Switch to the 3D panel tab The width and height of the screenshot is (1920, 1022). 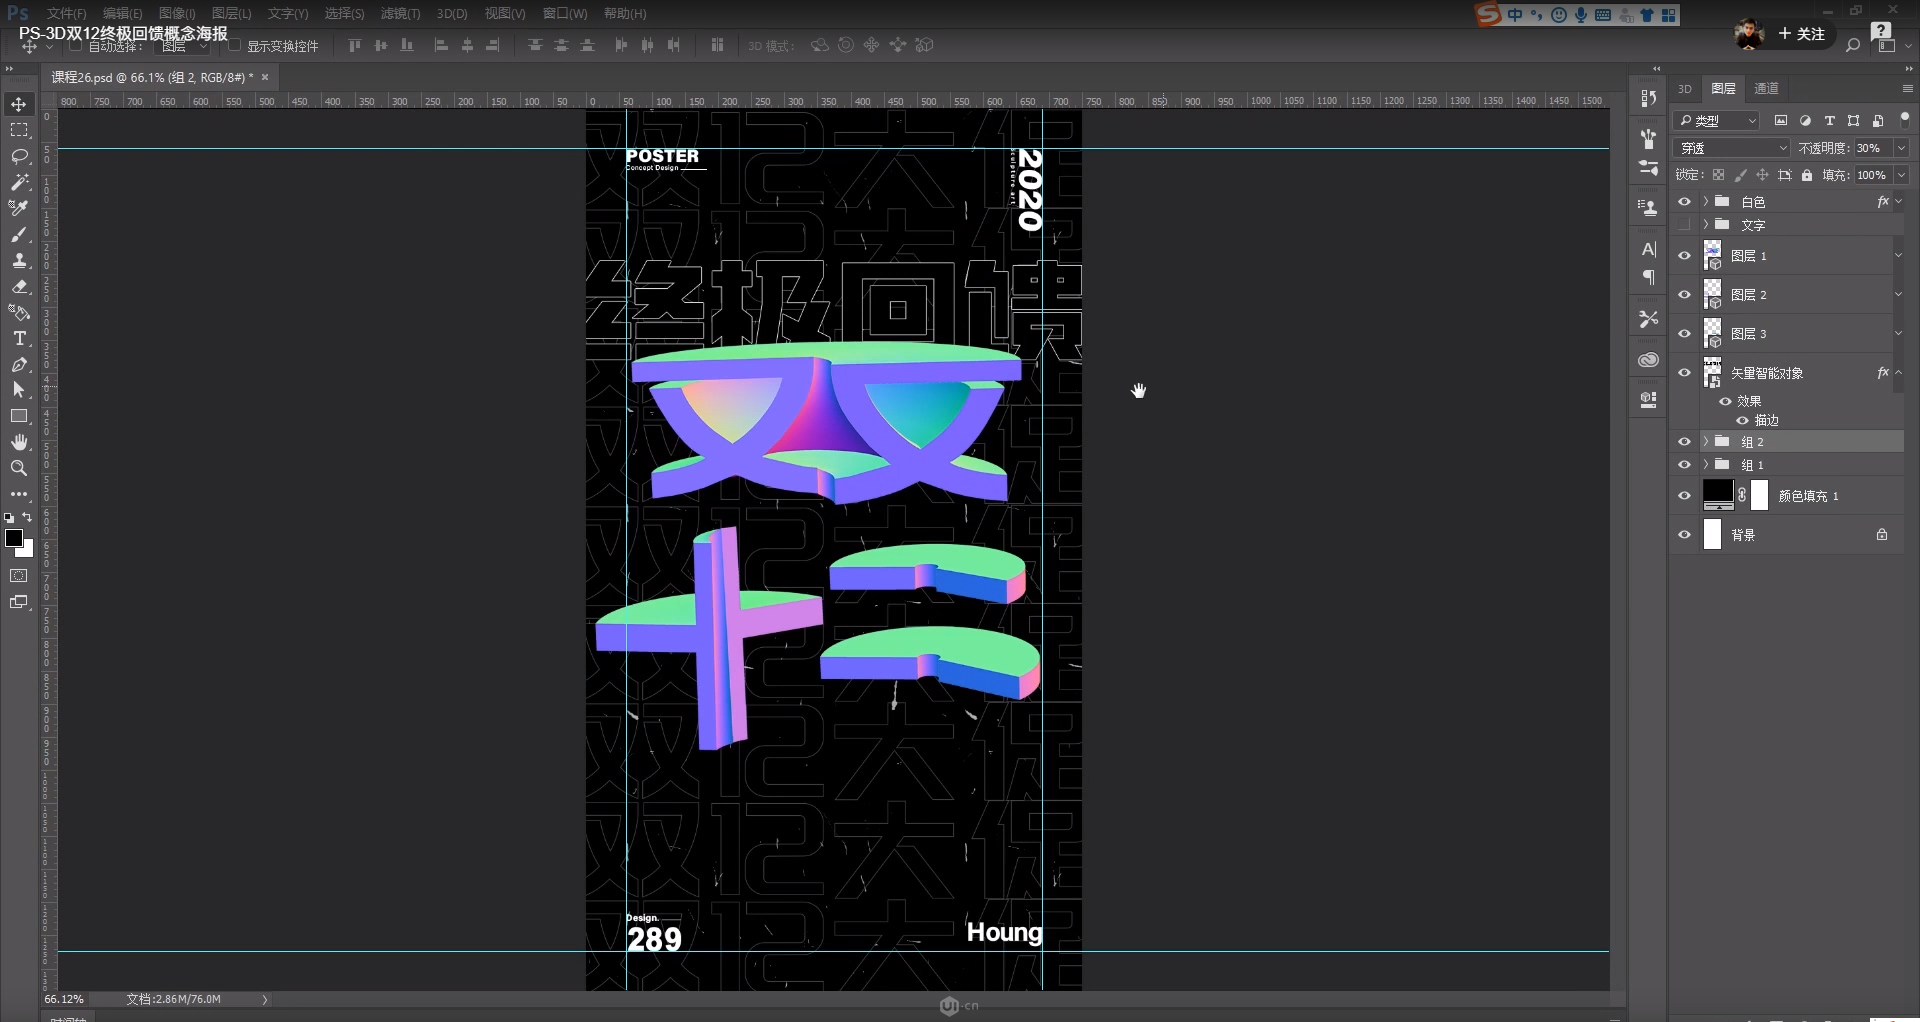[x=1685, y=89]
